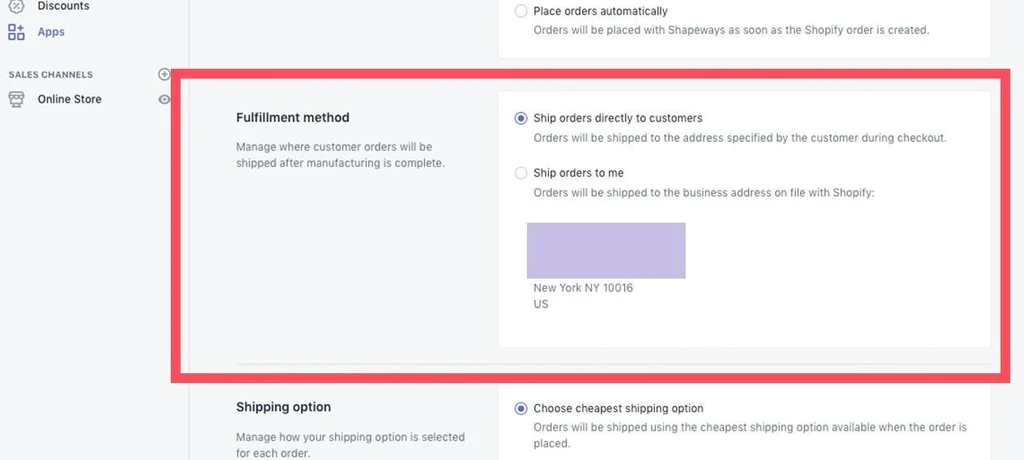Add a sales channel with plus icon
Screen dimensions: 1024x460
[x=165, y=74]
